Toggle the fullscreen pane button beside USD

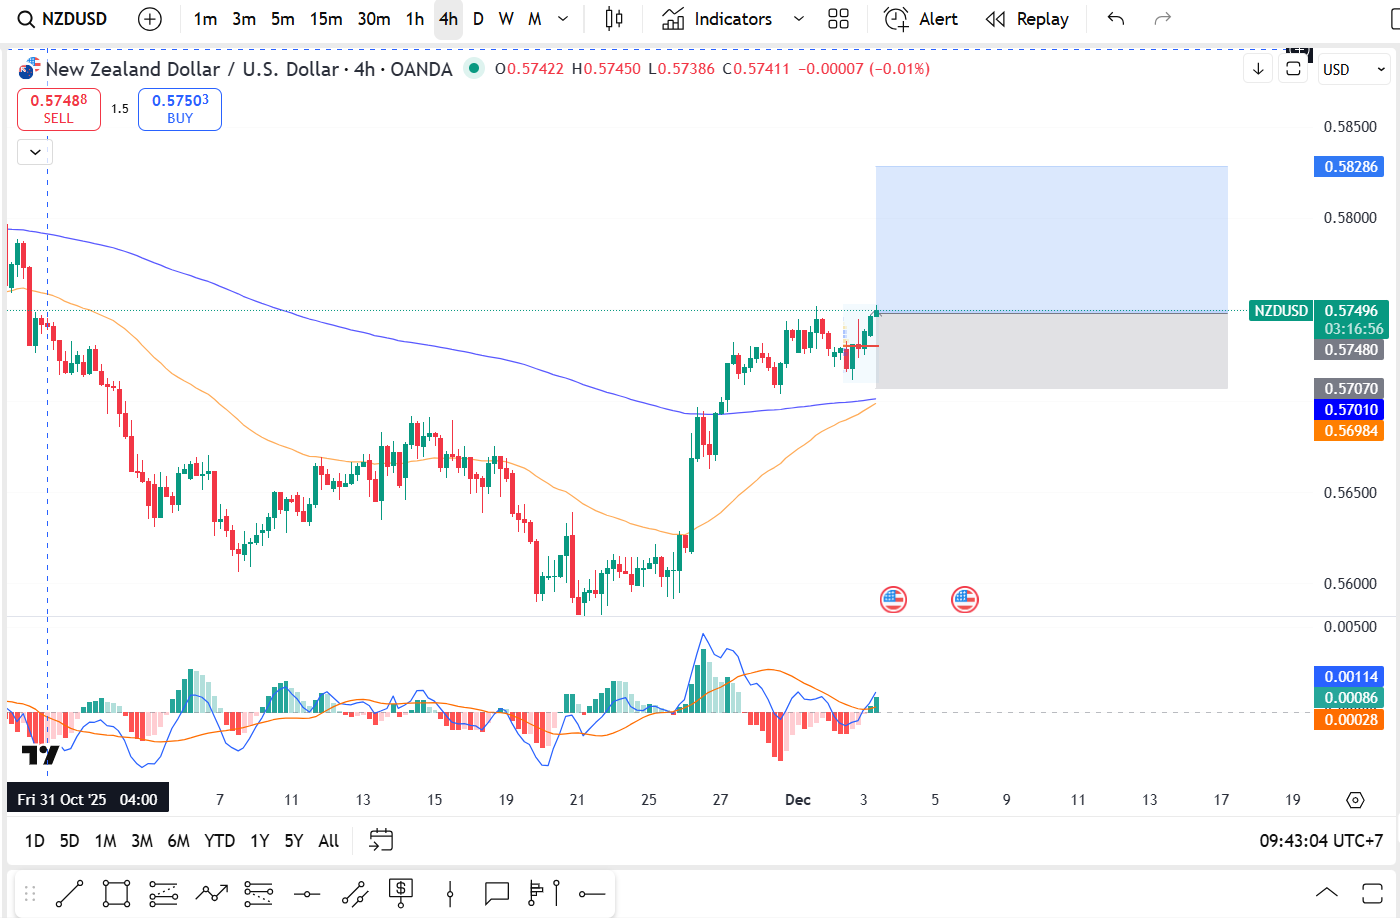point(1293,69)
